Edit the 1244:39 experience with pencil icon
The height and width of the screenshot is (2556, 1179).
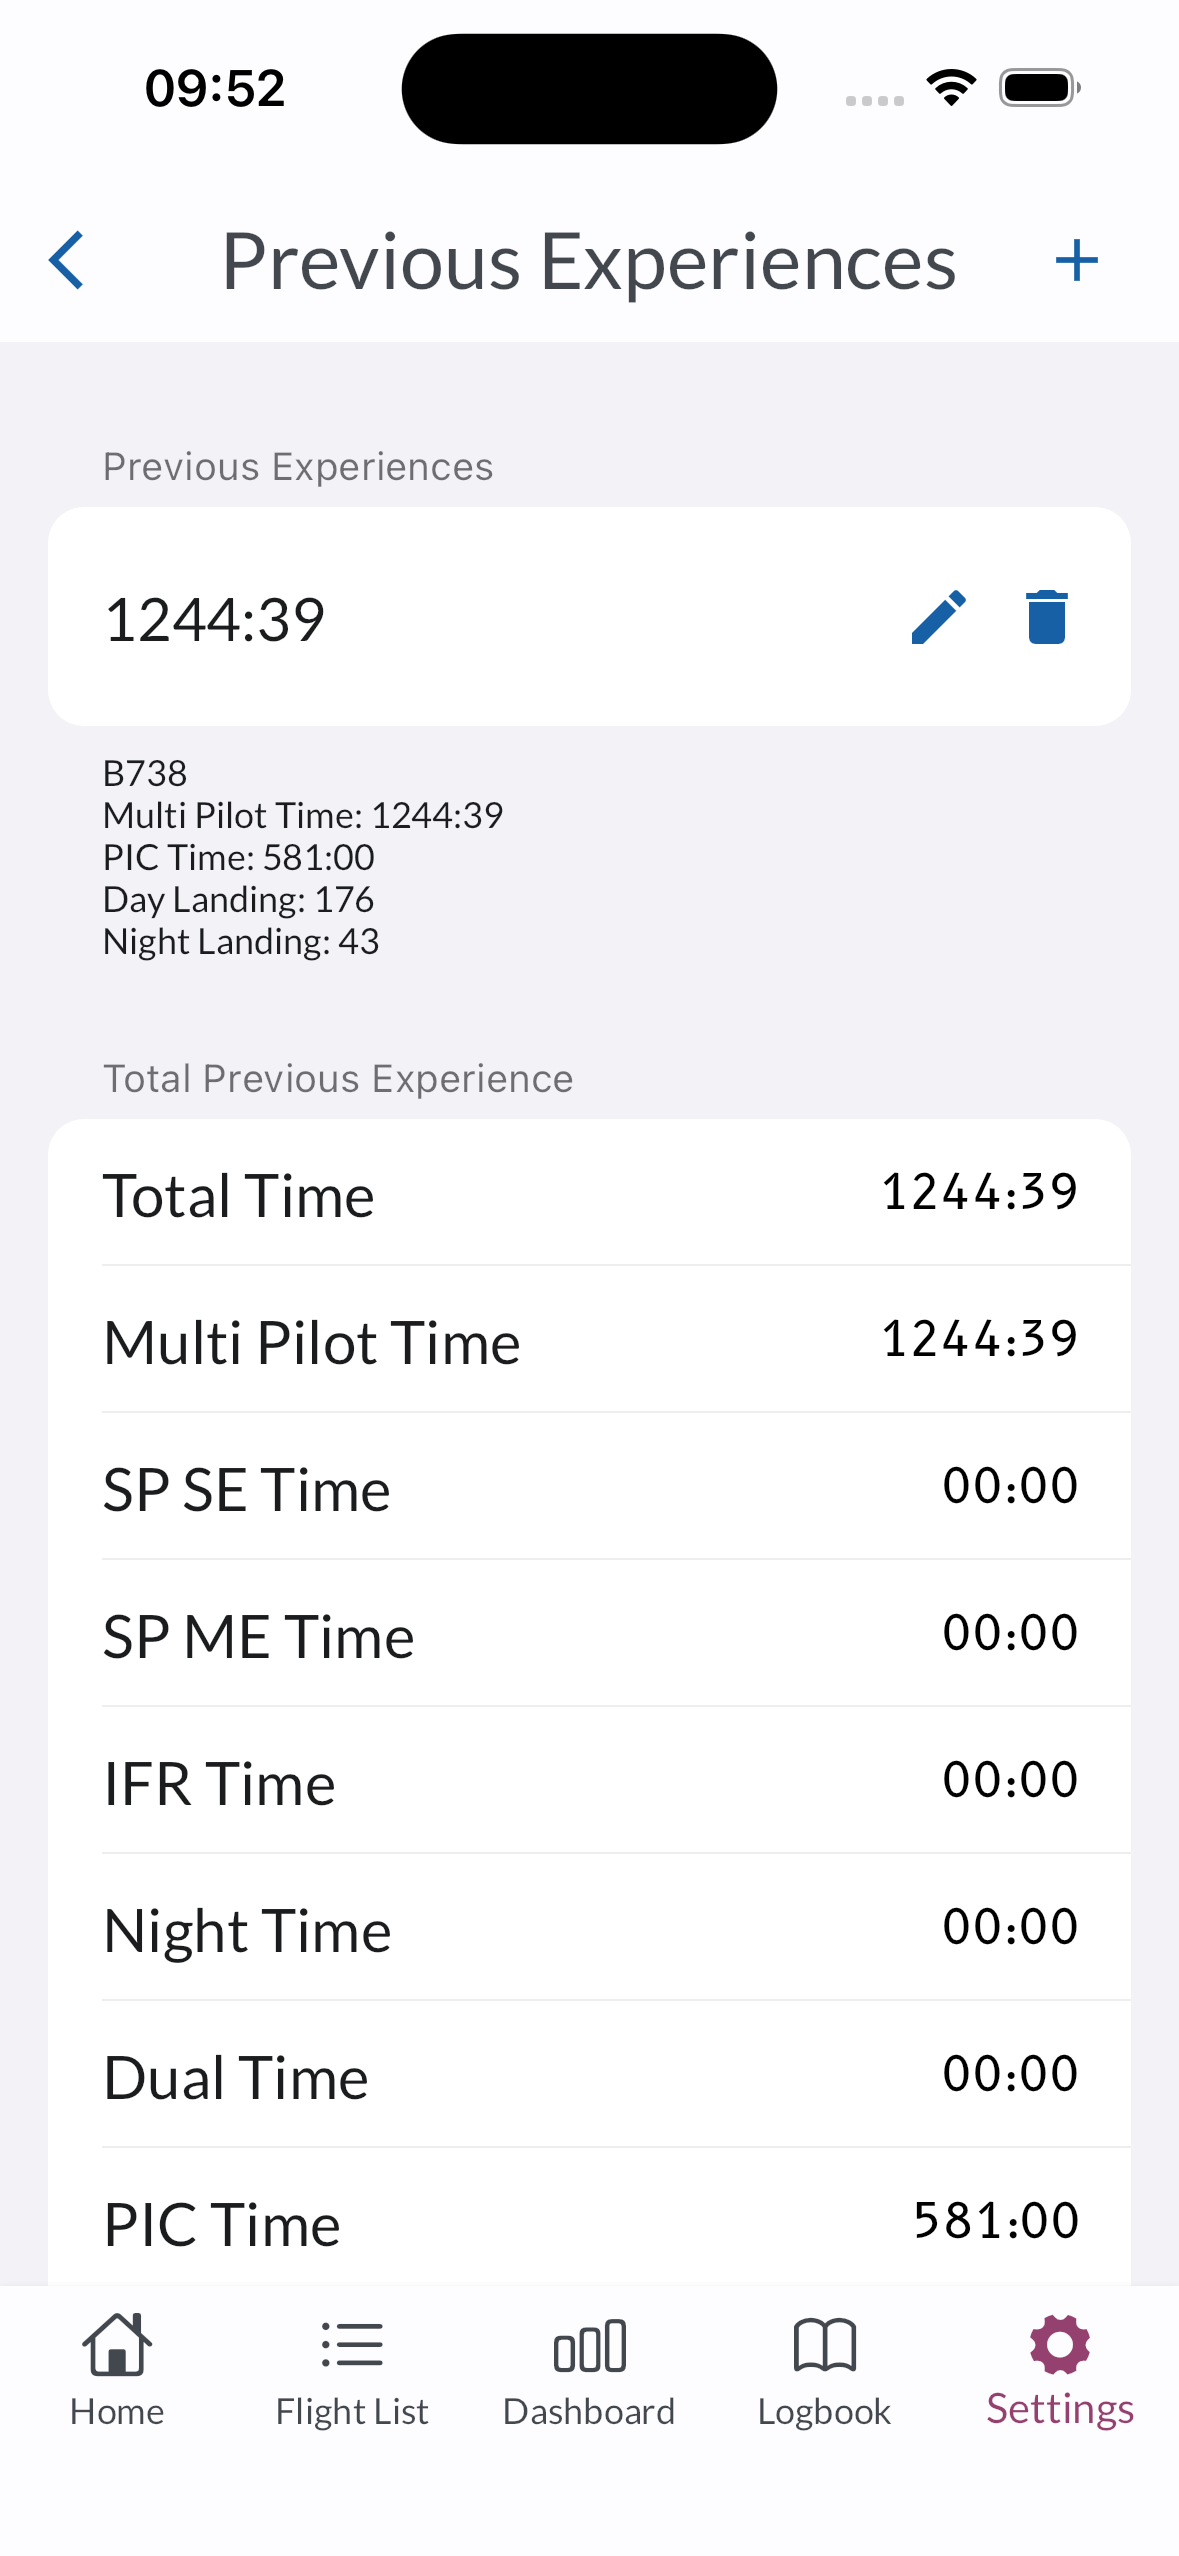[x=938, y=617]
